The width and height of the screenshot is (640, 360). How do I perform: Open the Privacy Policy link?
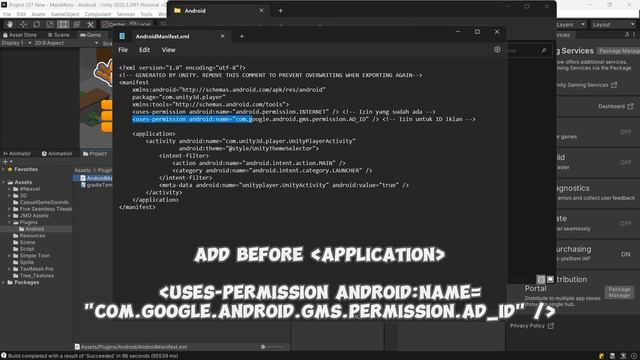click(527, 326)
